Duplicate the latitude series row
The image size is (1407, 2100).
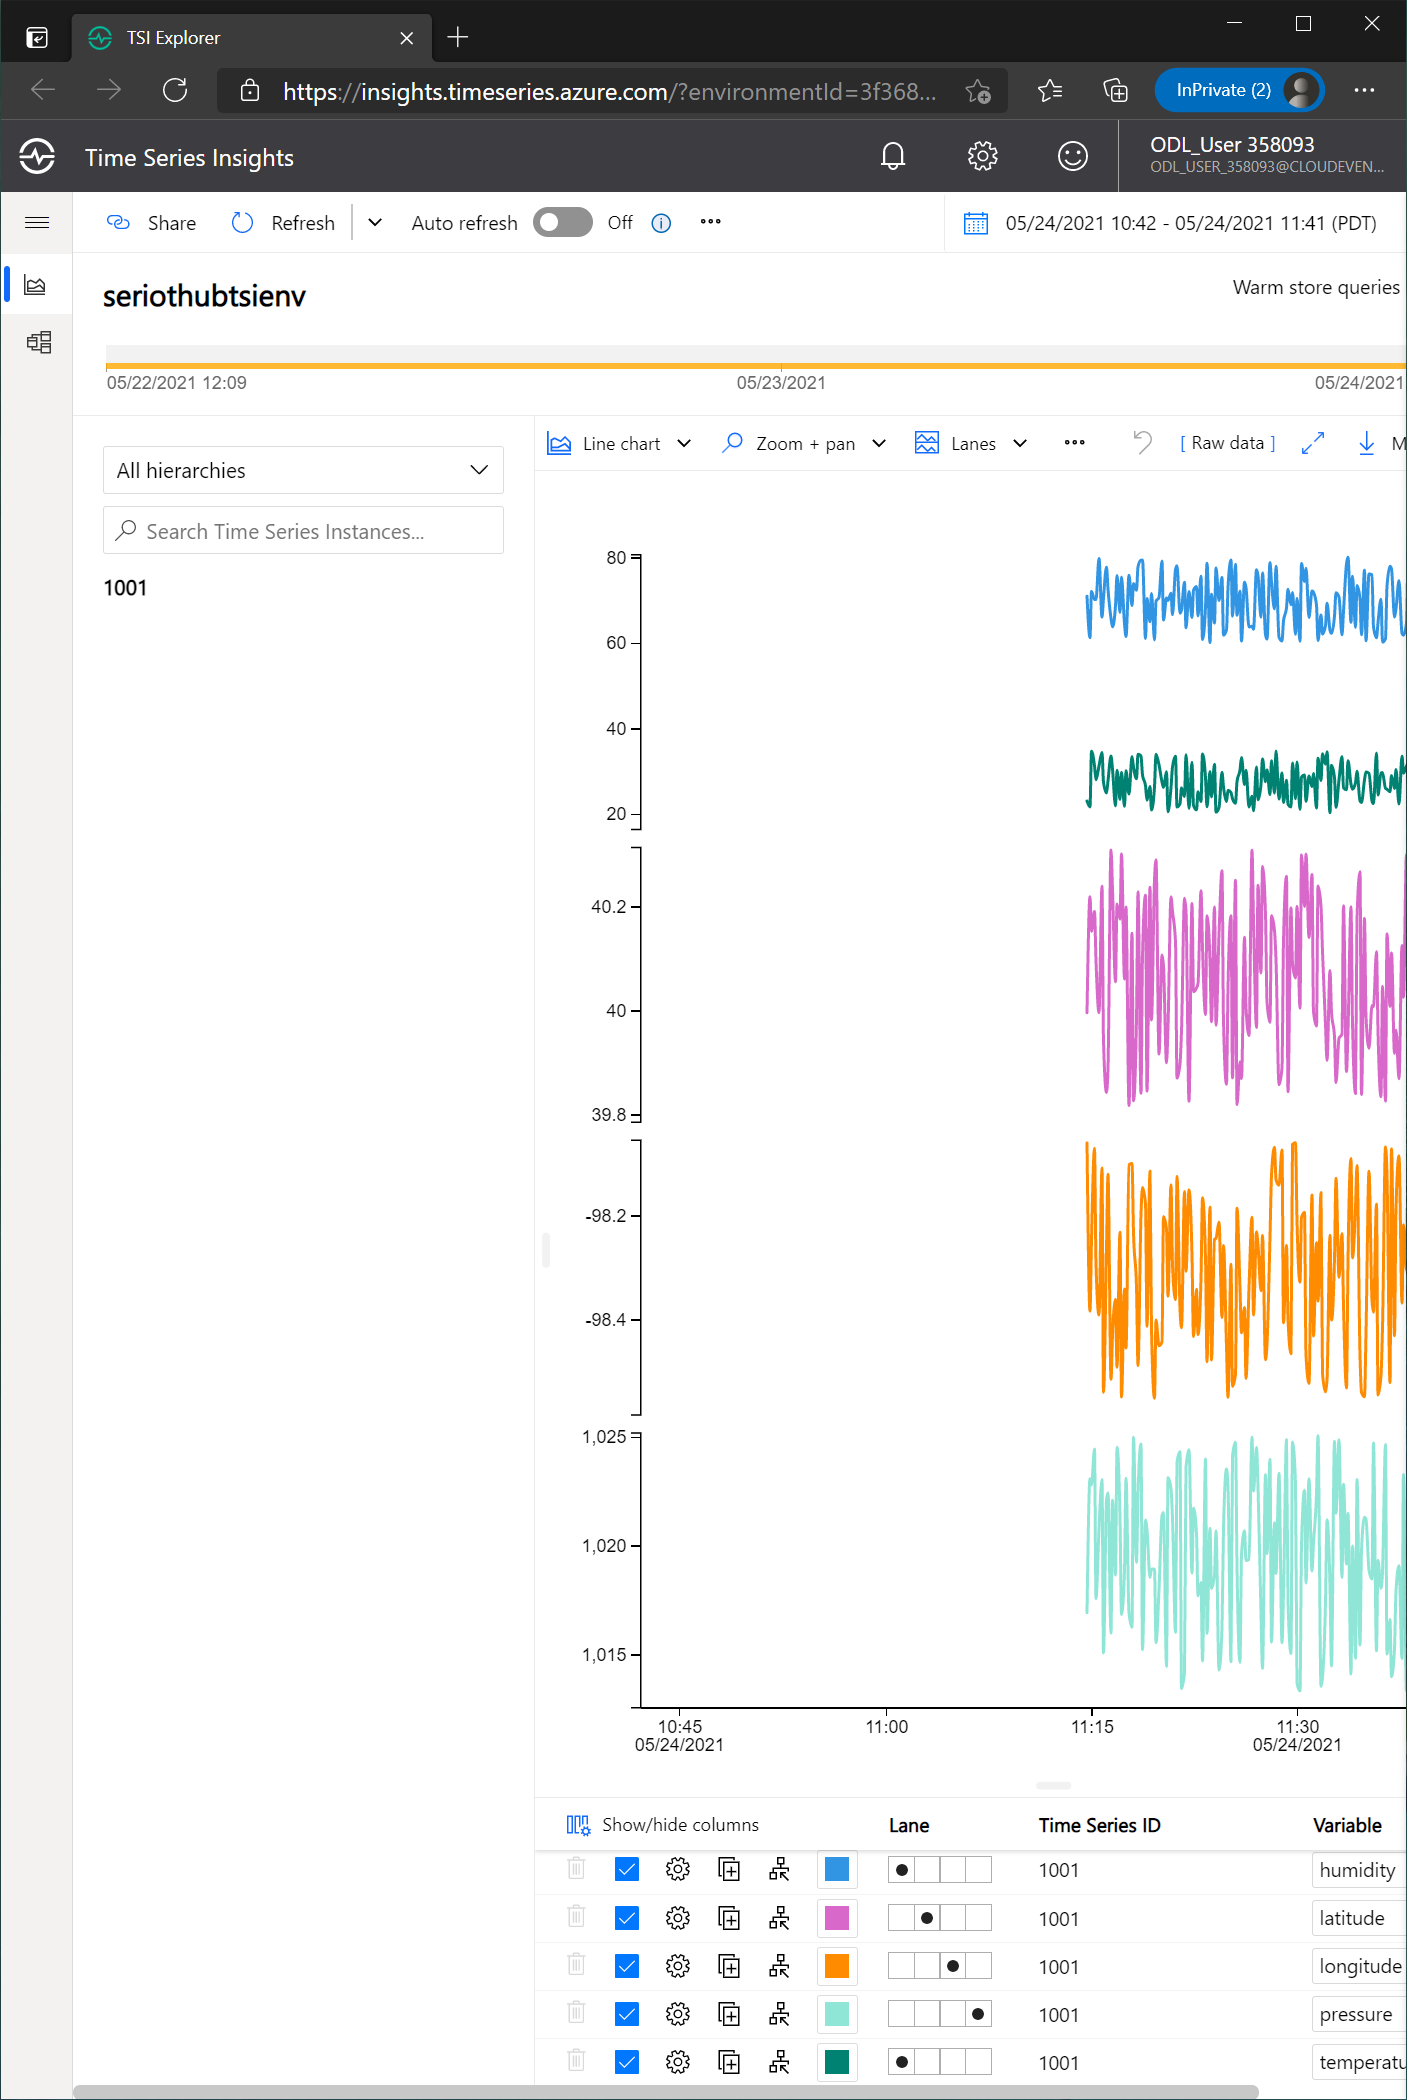(x=730, y=1918)
